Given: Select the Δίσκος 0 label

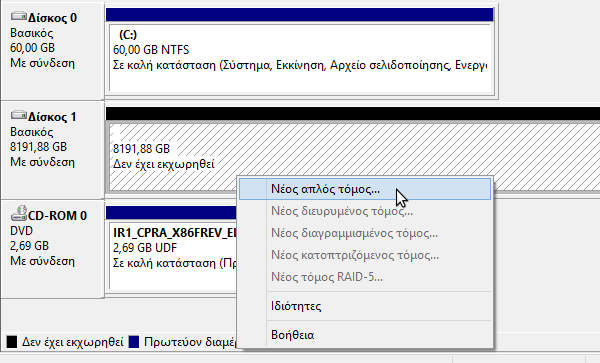Looking at the screenshot, I should click(x=52, y=18).
